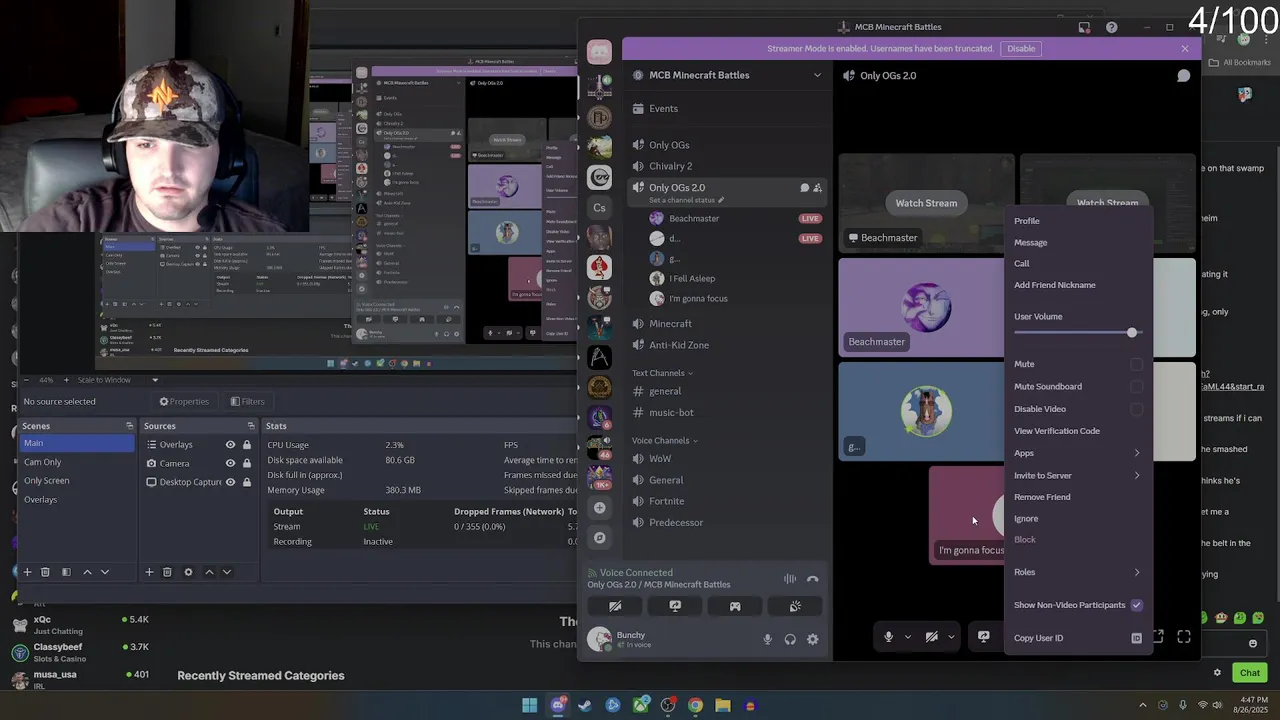Toggle Mute Soundboard checkbox

point(1136,386)
